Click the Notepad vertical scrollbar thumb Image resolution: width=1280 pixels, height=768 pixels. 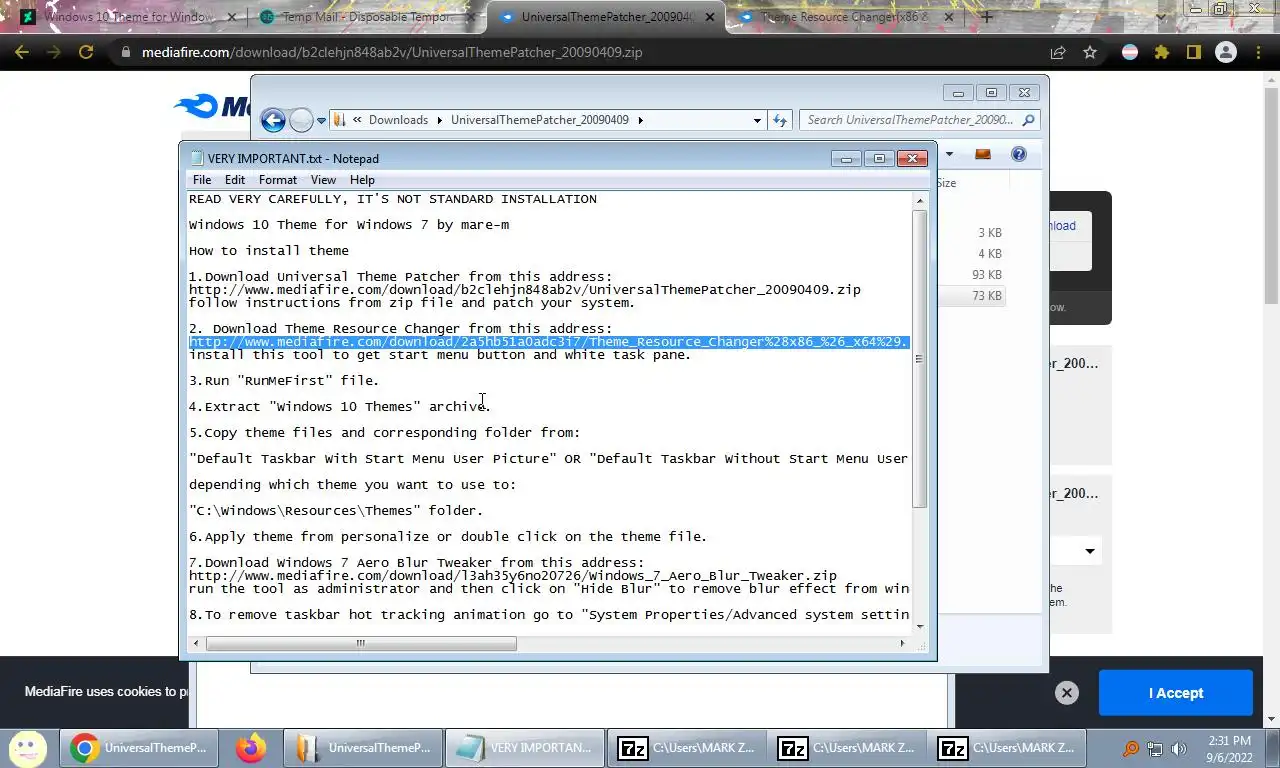click(x=920, y=358)
